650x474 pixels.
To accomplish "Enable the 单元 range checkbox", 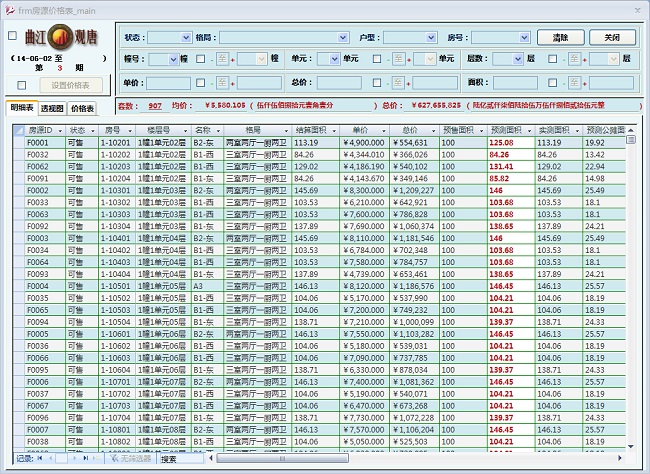I will tap(377, 59).
